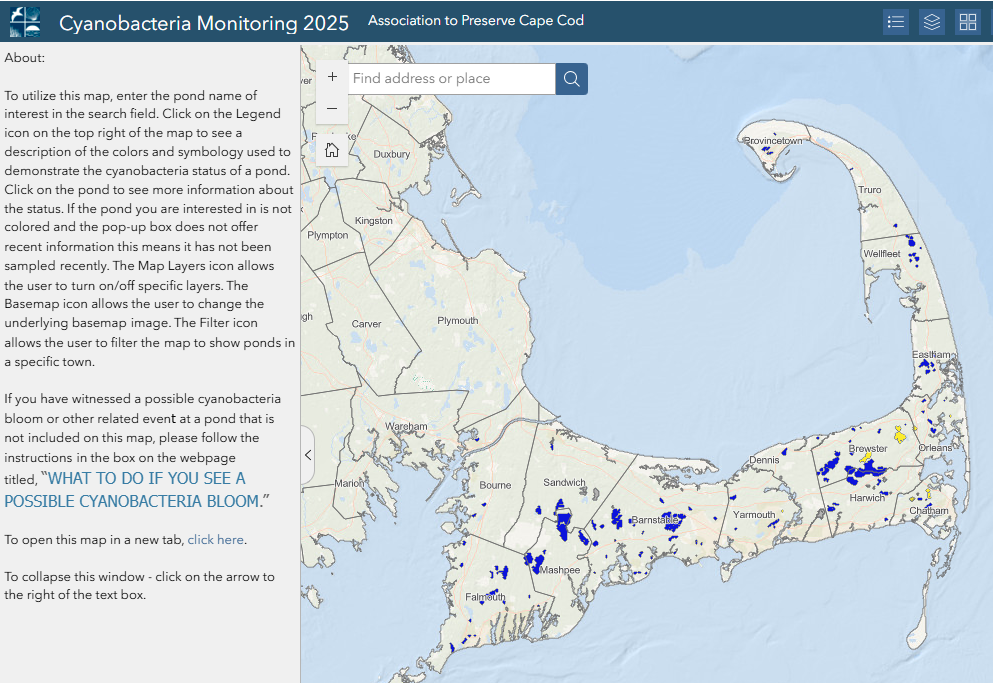Click the blue pond near Wellfleet
Screen dimensions: 993x683
910,240
